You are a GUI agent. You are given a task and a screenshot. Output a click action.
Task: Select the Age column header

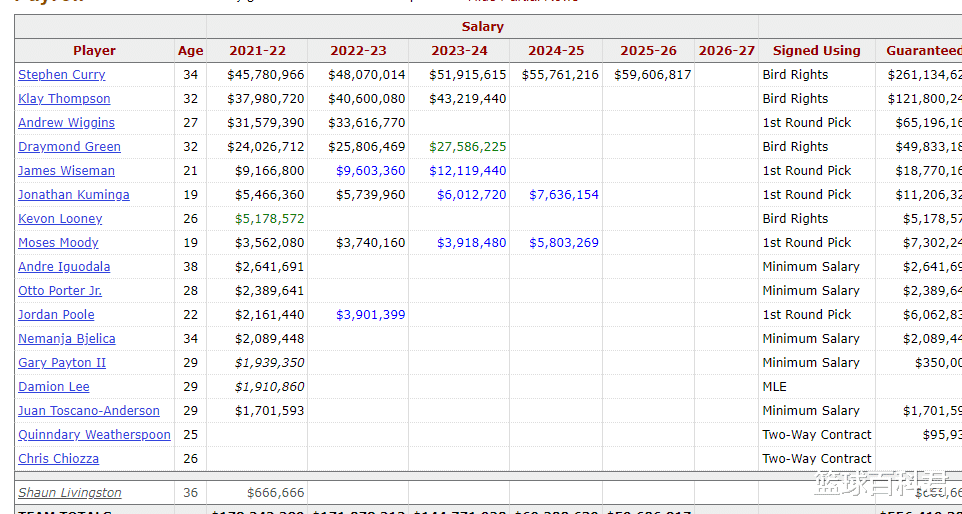click(x=191, y=50)
